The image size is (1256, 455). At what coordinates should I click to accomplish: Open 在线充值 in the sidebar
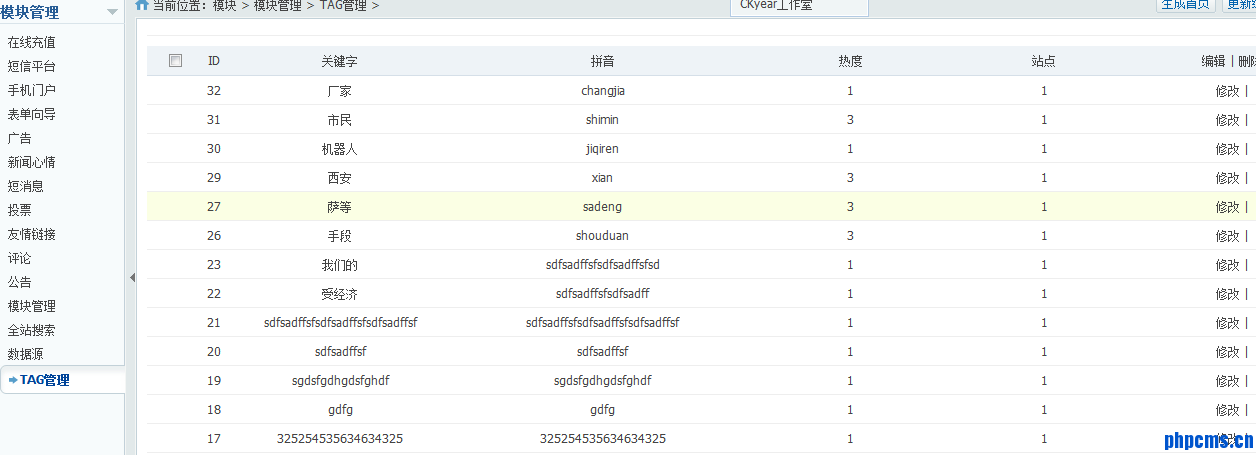[32, 42]
